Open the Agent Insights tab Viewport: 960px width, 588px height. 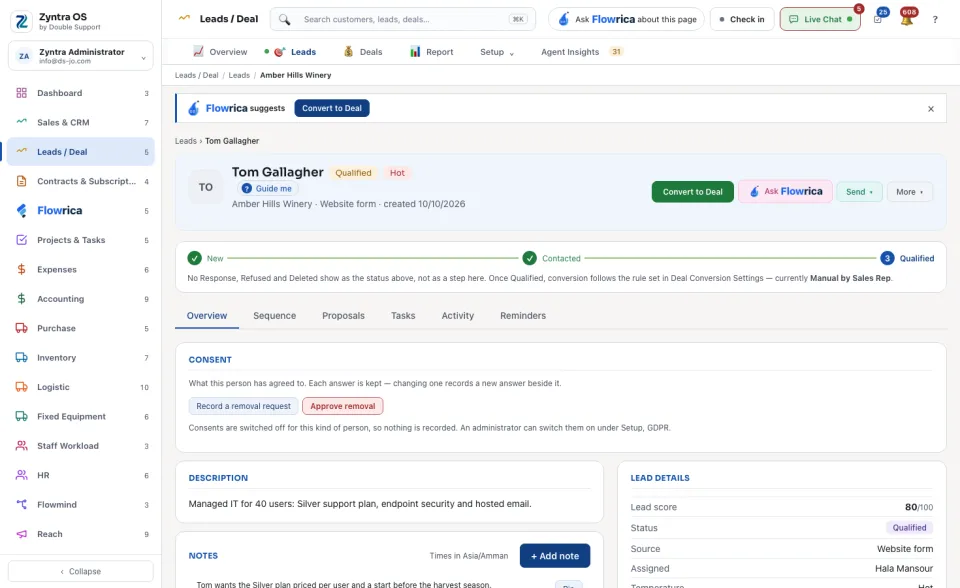pos(582,52)
